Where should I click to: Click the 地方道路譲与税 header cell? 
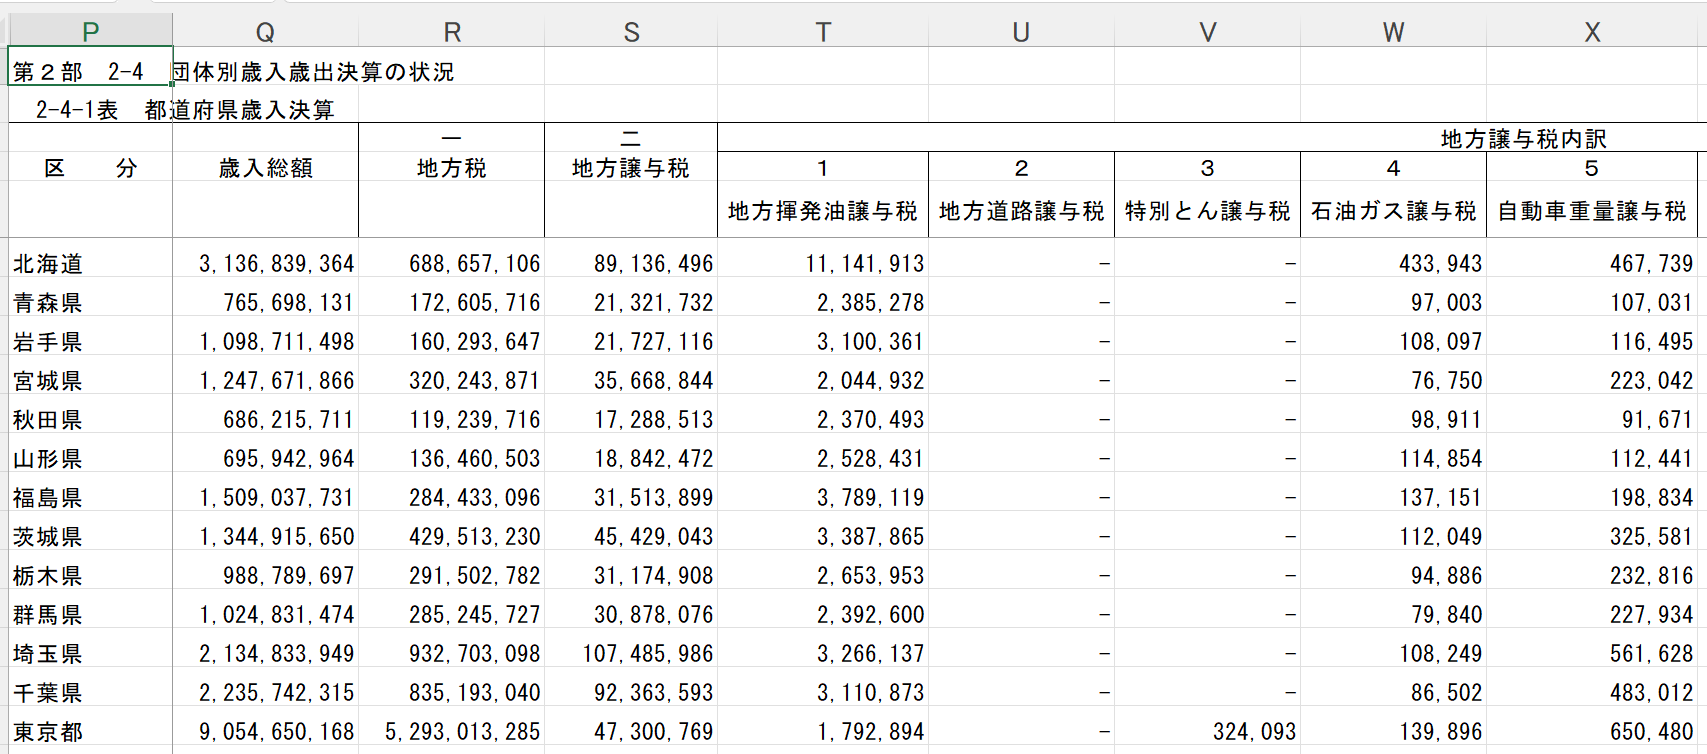(x=1021, y=211)
